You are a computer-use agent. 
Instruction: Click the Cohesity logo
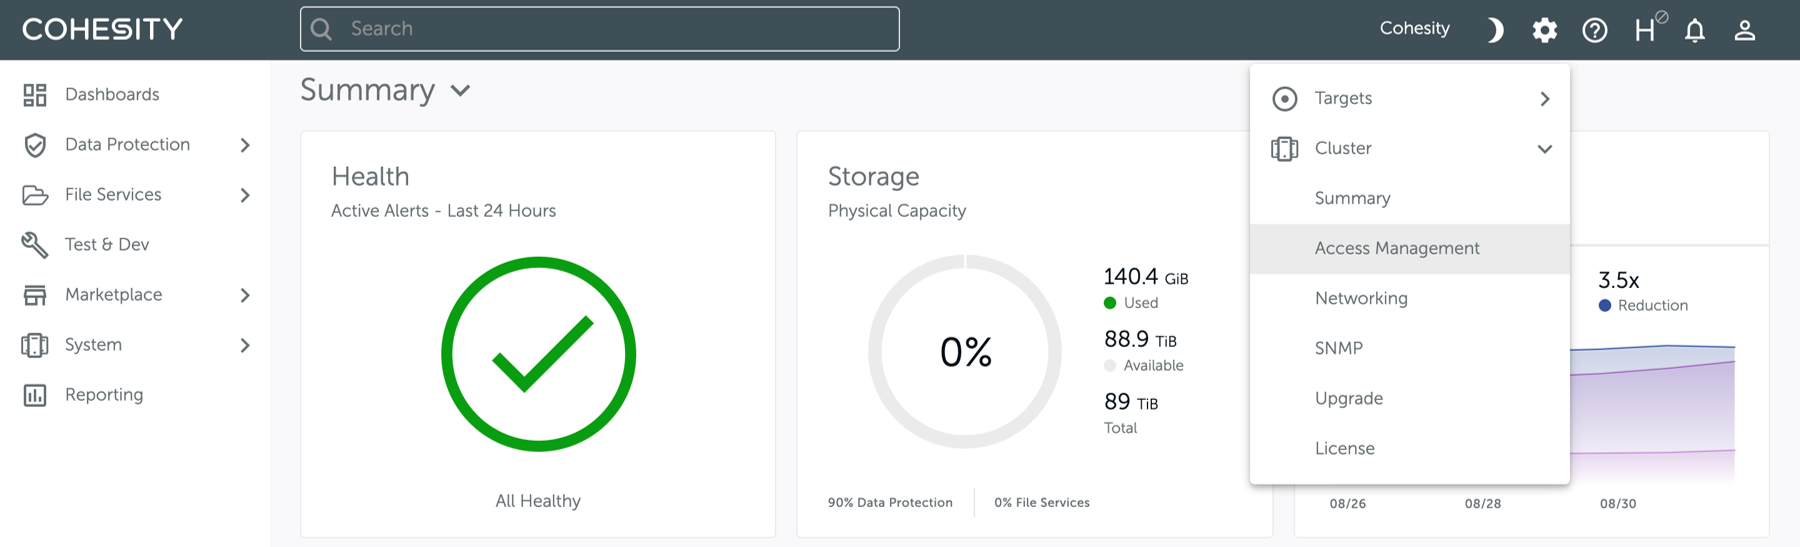102,29
